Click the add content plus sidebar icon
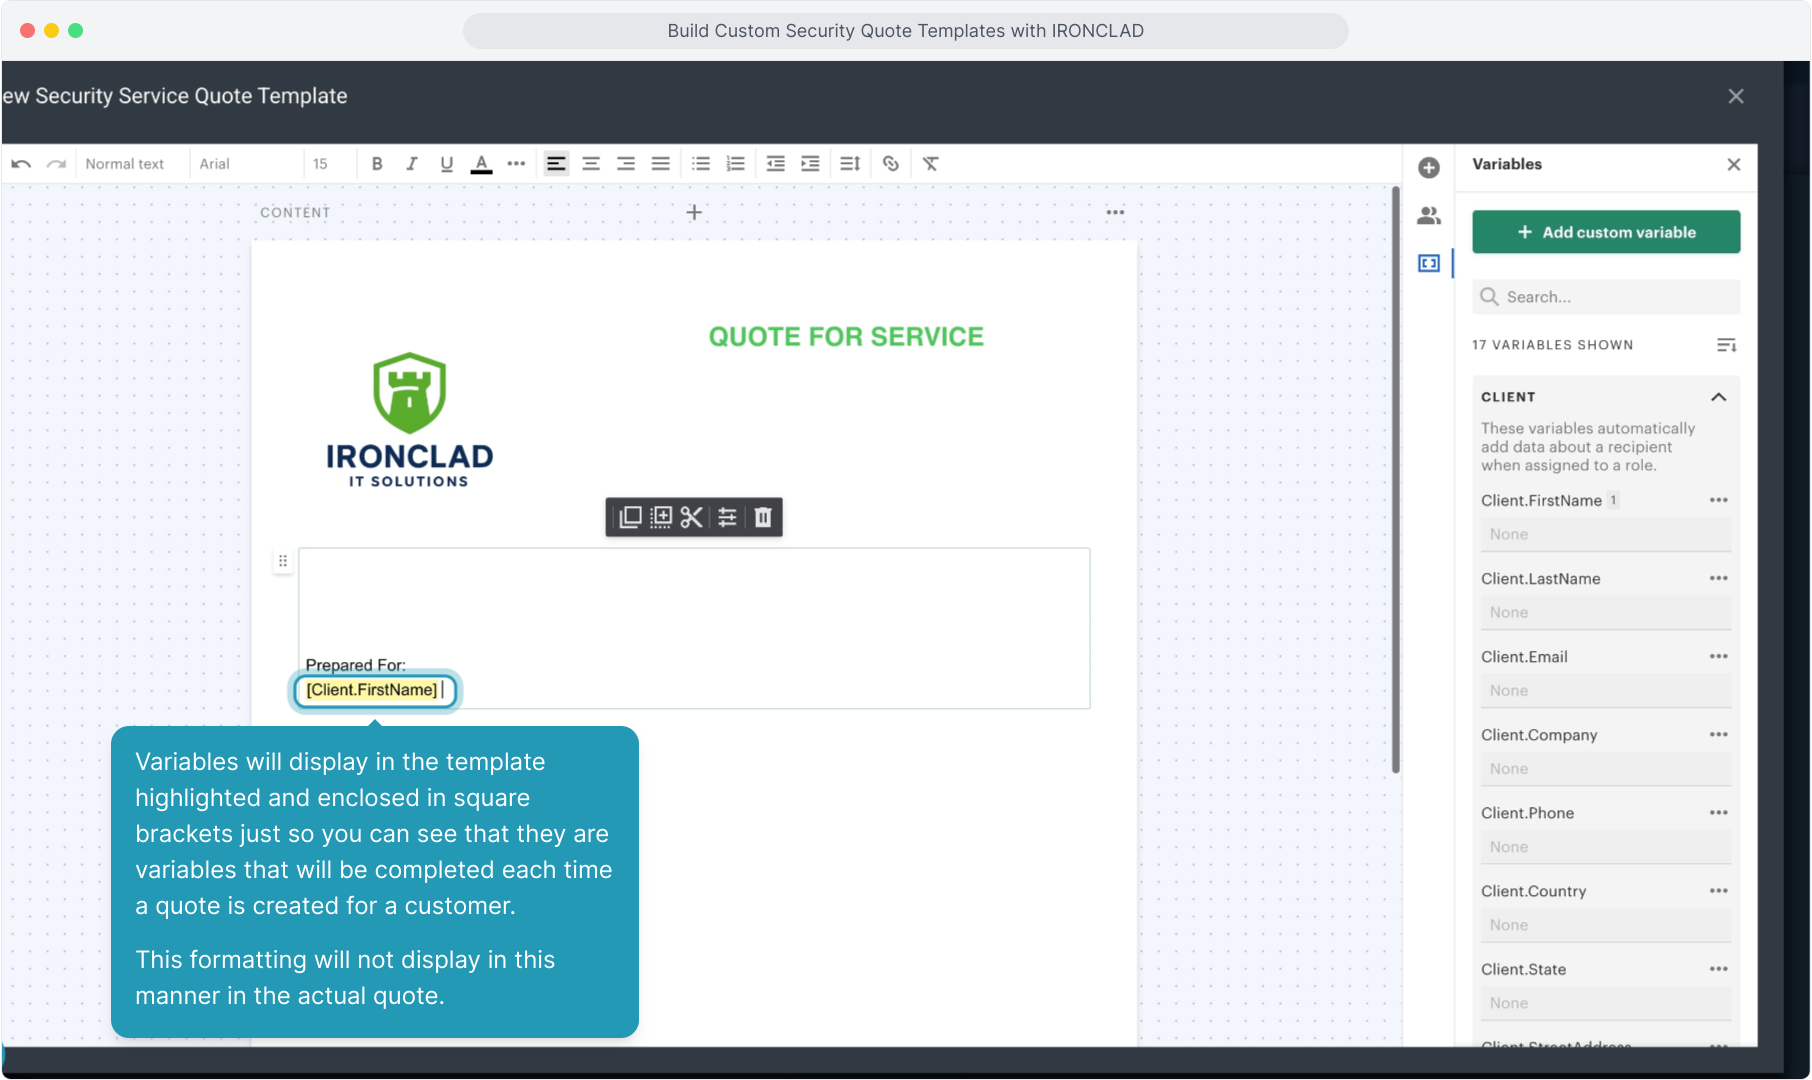This screenshot has height=1080, width=1812. tap(1429, 168)
